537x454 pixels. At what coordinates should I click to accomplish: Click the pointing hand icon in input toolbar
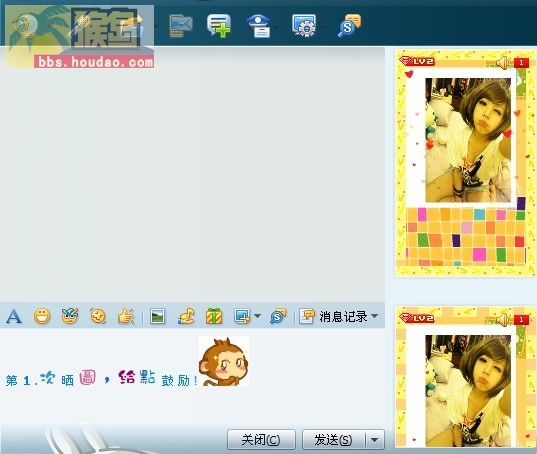pos(126,316)
